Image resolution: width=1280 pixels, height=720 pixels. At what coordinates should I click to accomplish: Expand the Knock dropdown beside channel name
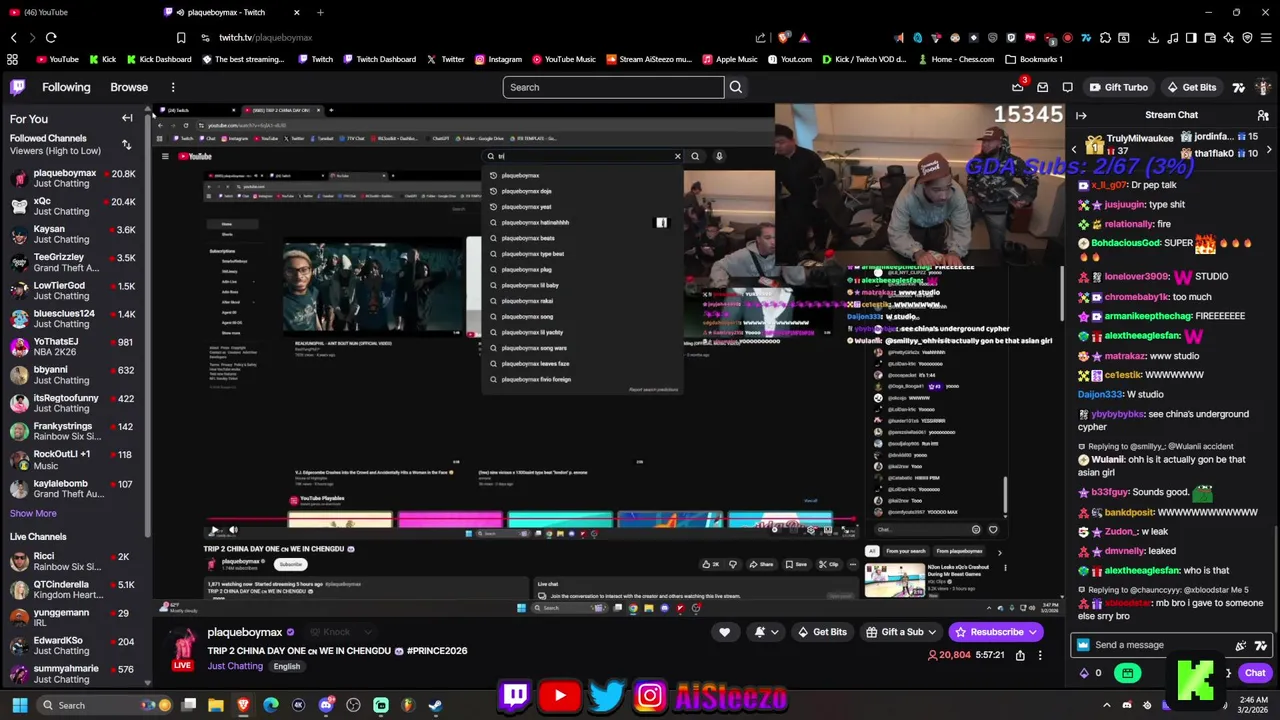pyautogui.click(x=367, y=632)
